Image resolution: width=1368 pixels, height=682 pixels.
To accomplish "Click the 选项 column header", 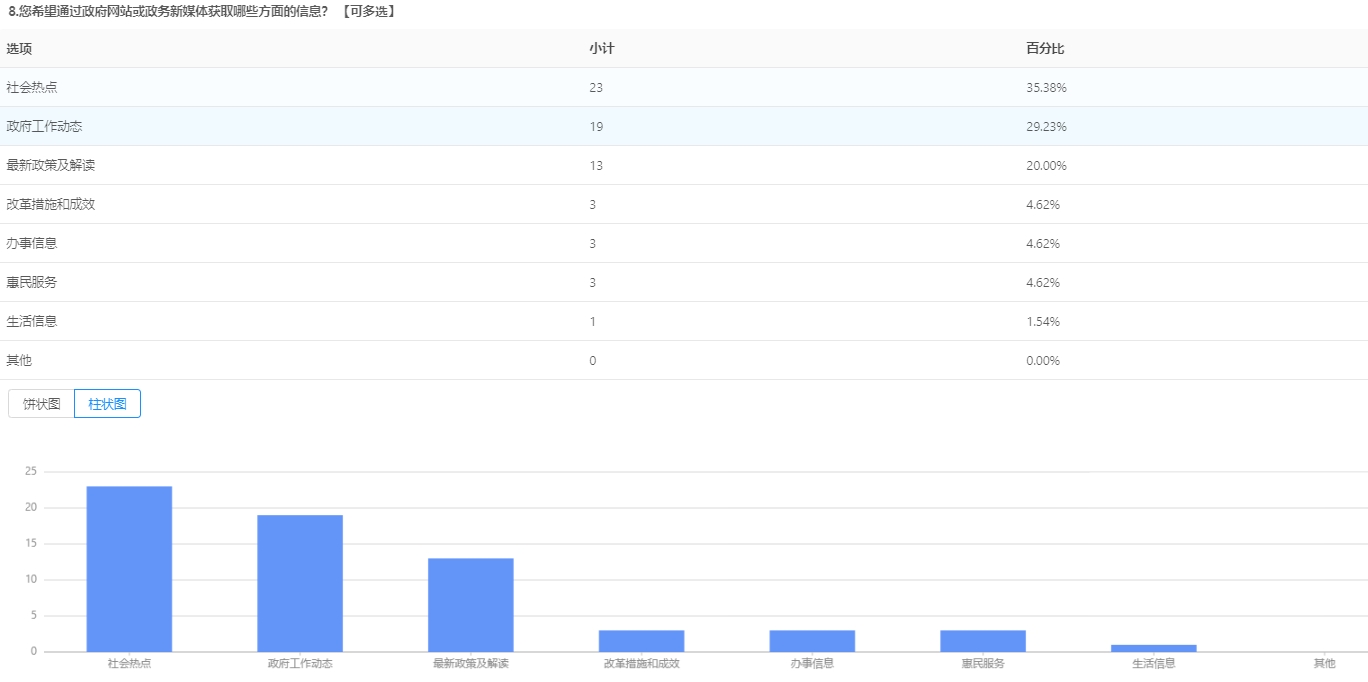I will click(x=19, y=48).
